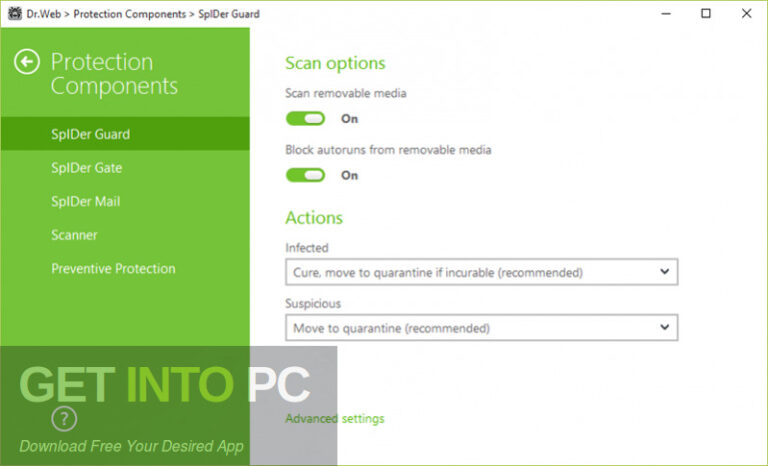Maximize the Dr.Web window
Image resolution: width=768 pixels, height=466 pixels.
706,14
